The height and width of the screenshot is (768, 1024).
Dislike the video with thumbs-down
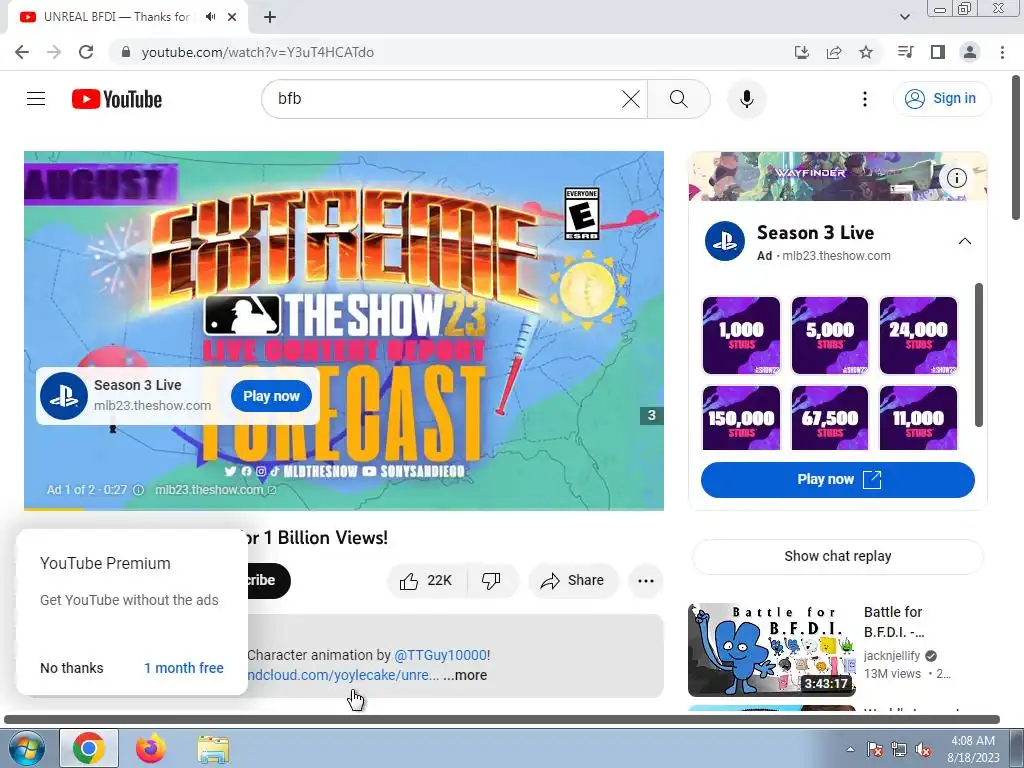[x=492, y=581]
